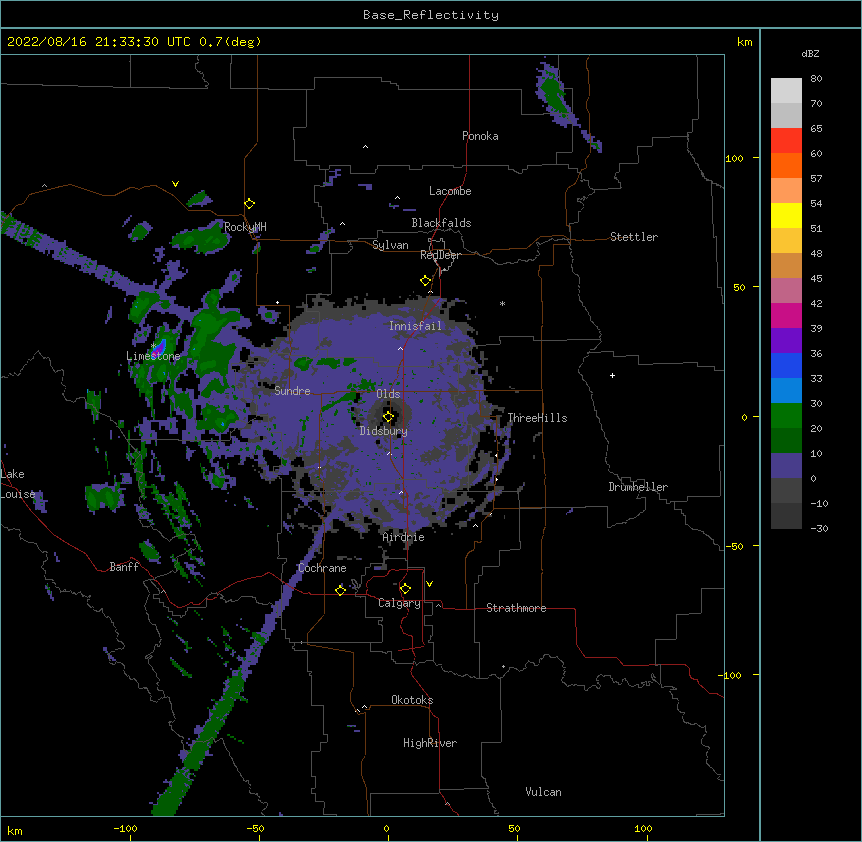Click the -100 km mark on bottom axis
This screenshot has width=862, height=842.
coord(125,828)
